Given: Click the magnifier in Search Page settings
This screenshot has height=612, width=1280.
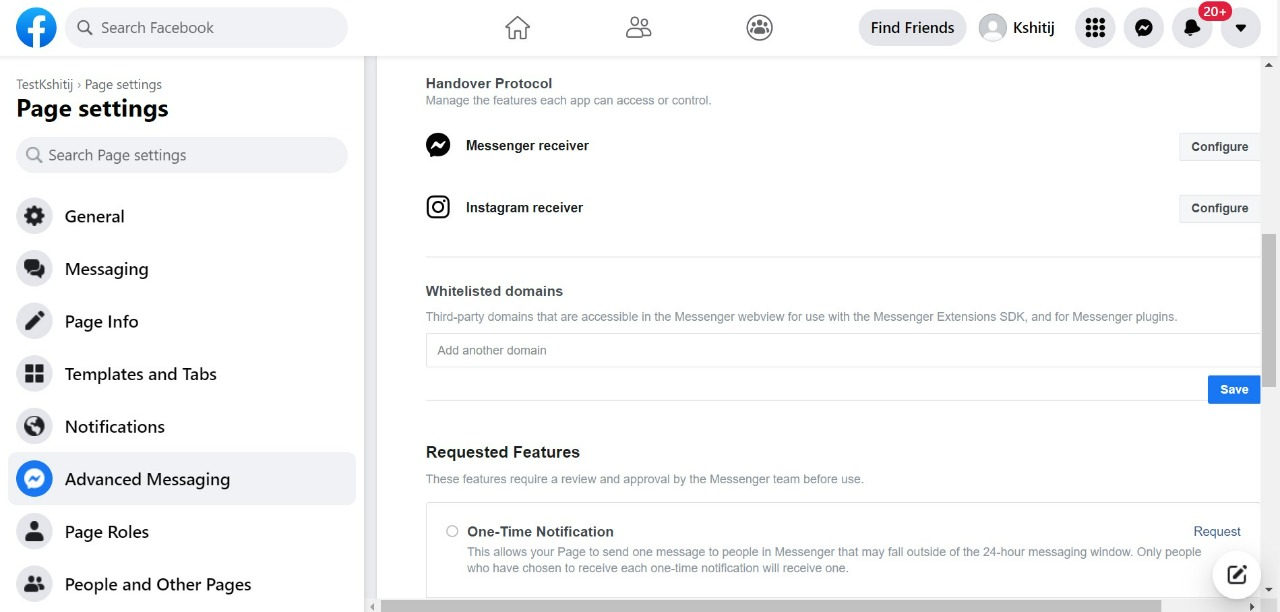Looking at the screenshot, I should 35,155.
